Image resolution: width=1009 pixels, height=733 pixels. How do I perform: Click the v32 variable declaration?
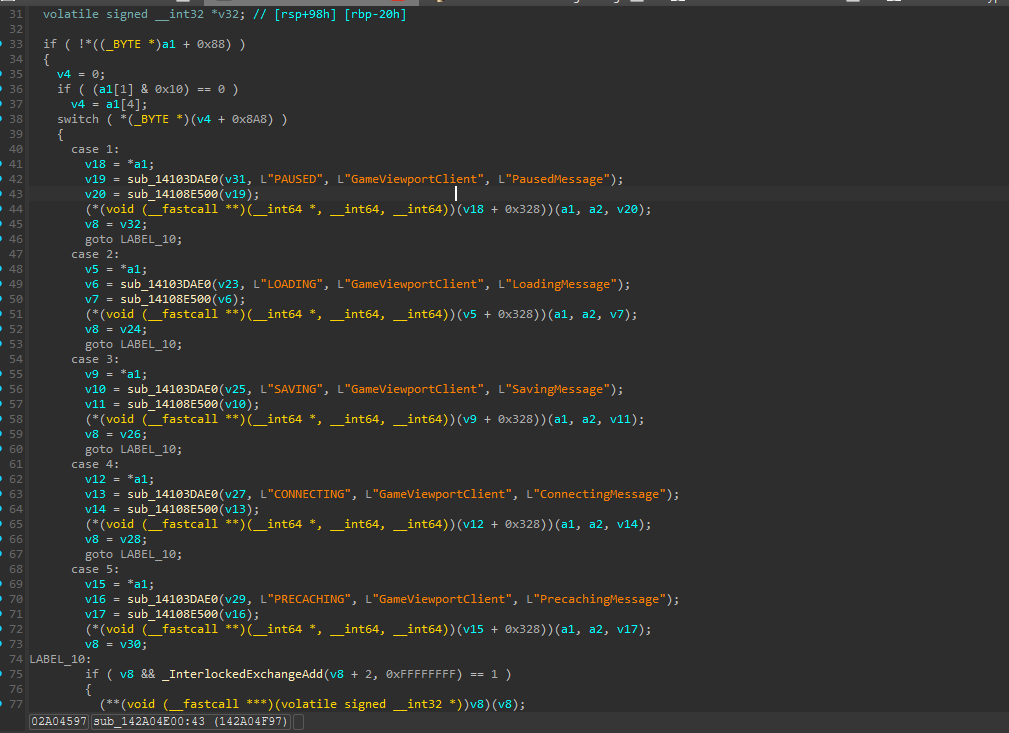144,14
